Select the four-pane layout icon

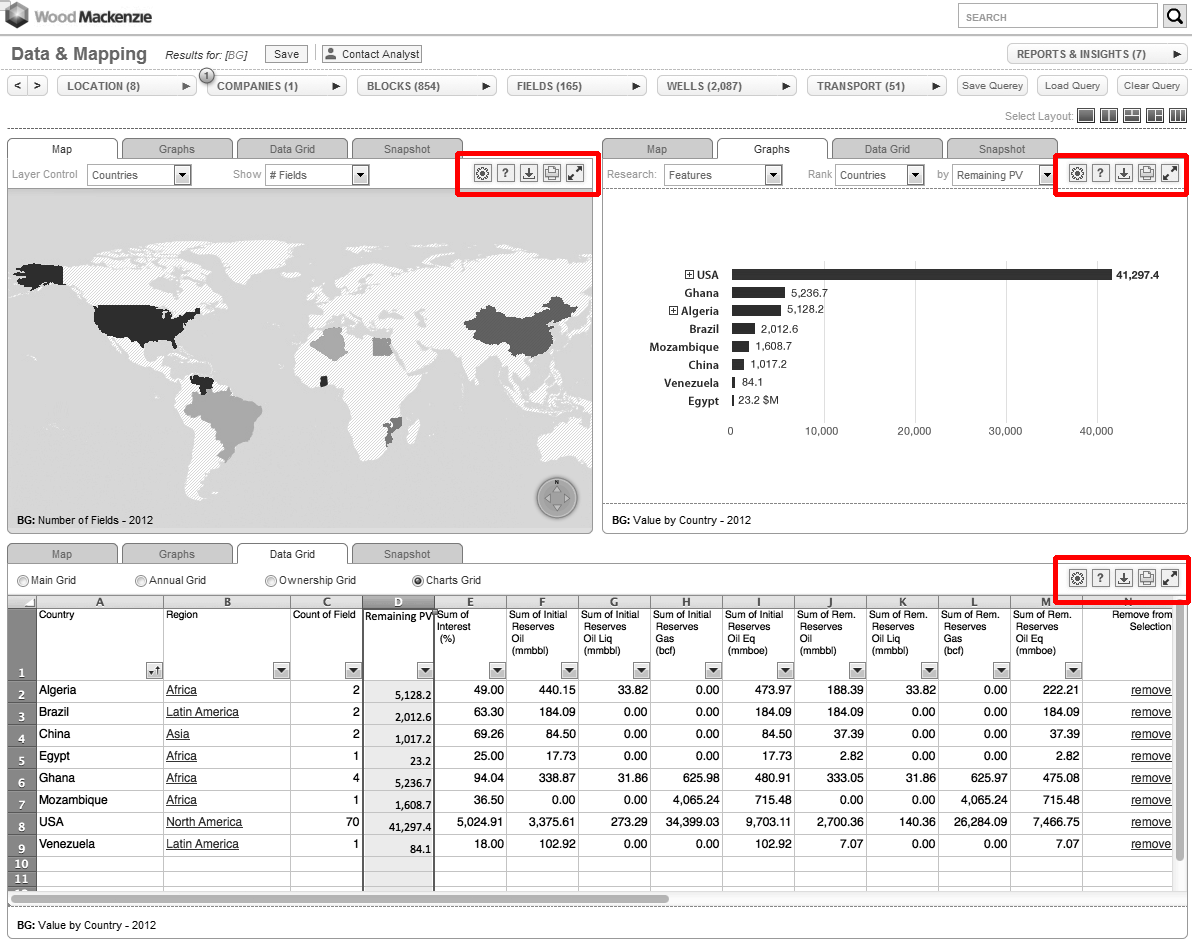click(x=1155, y=116)
